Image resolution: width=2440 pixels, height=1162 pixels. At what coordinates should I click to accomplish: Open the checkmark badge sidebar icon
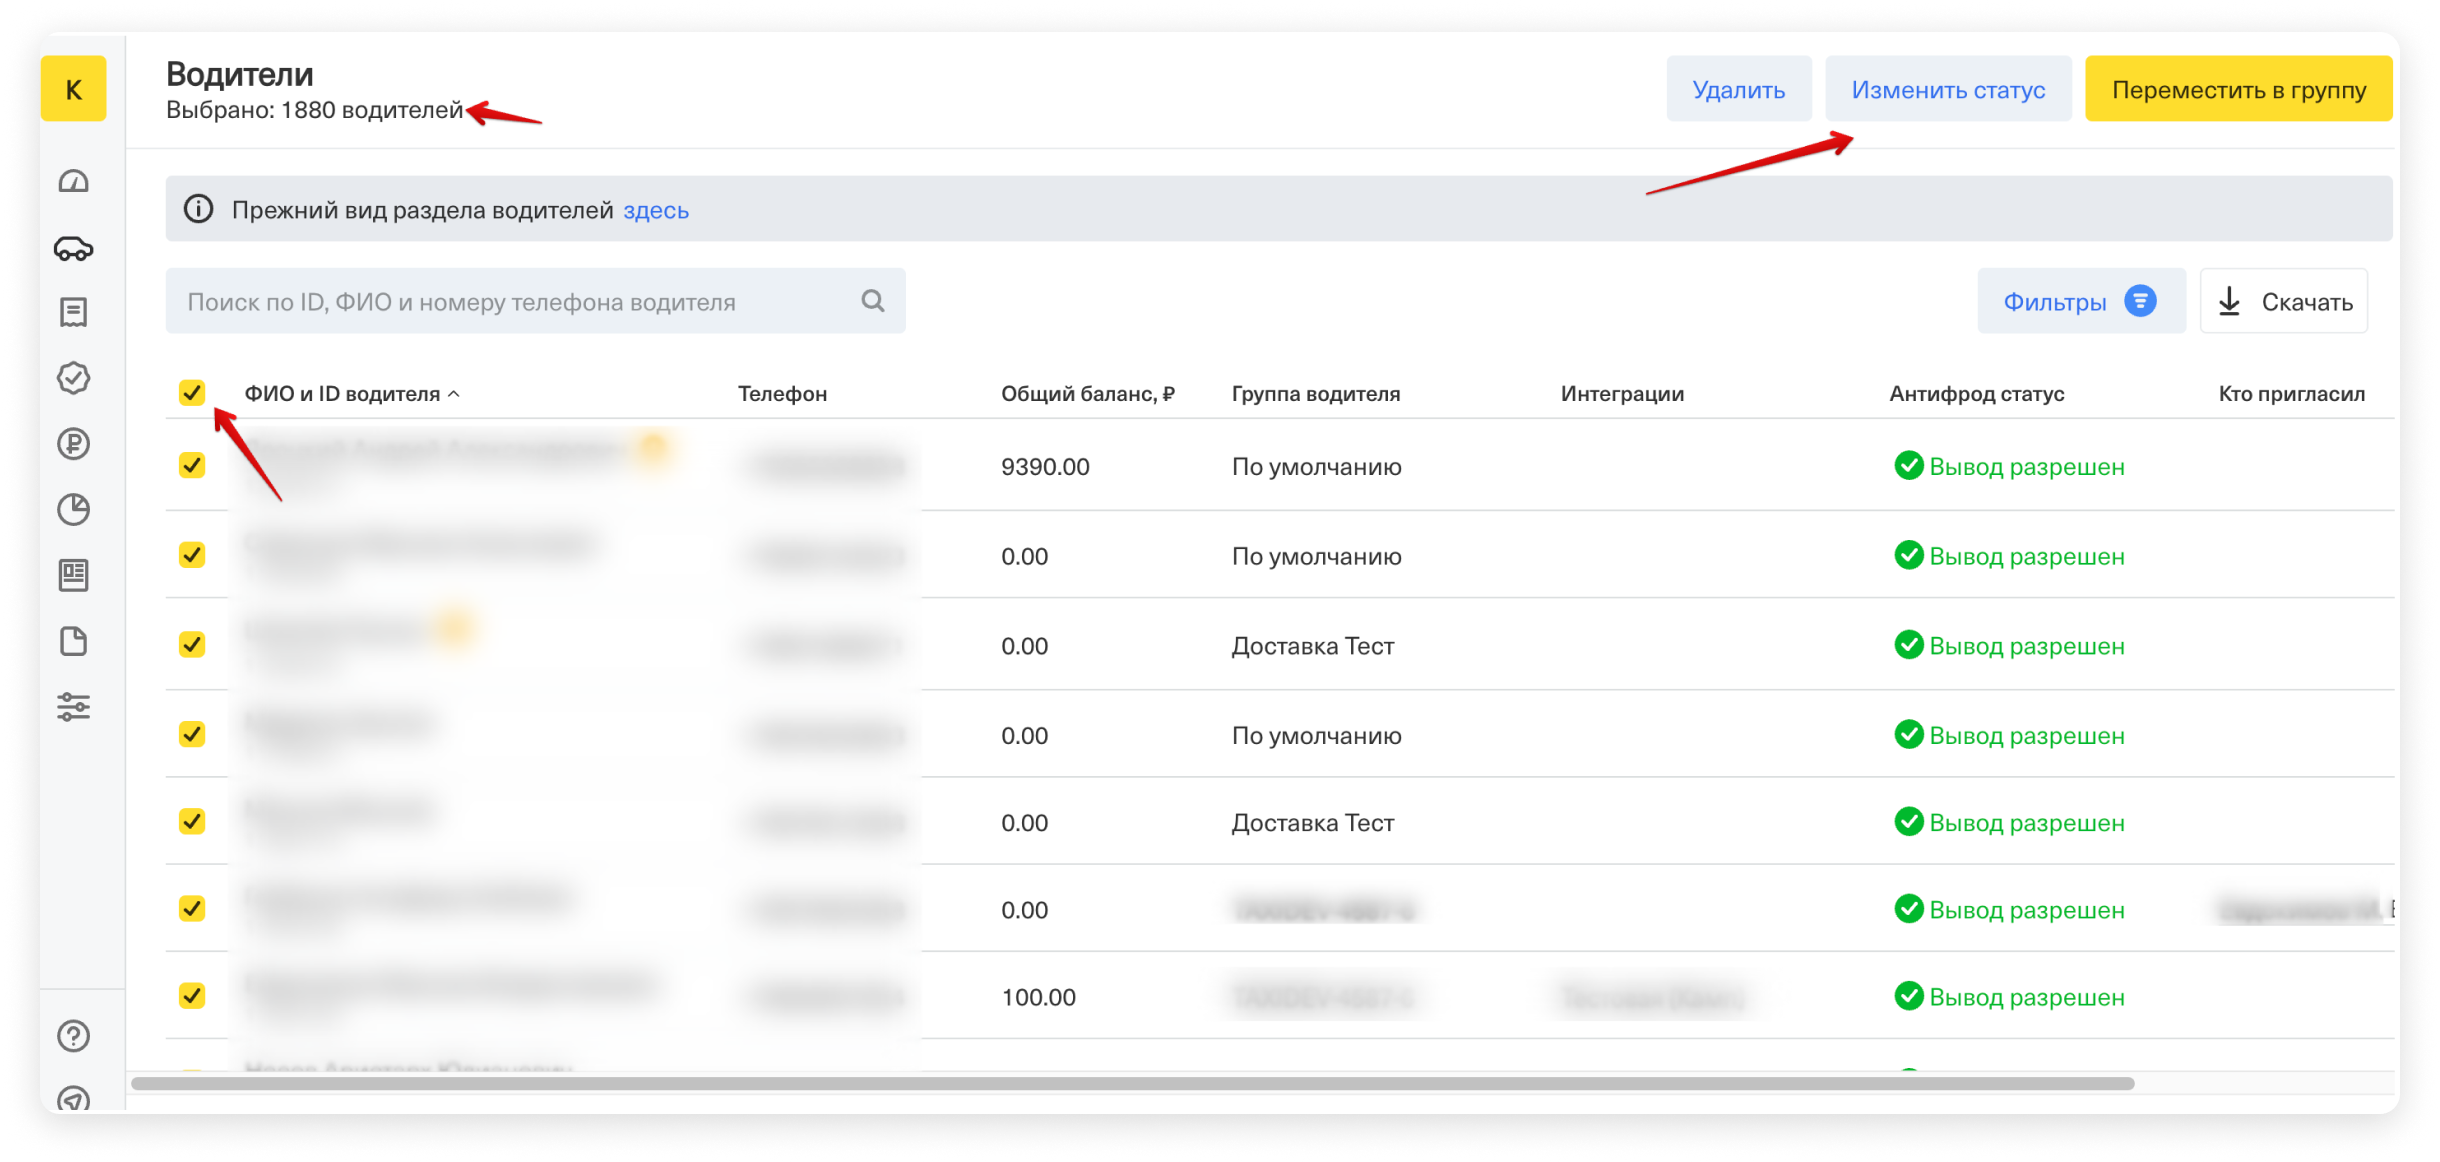pos(74,378)
